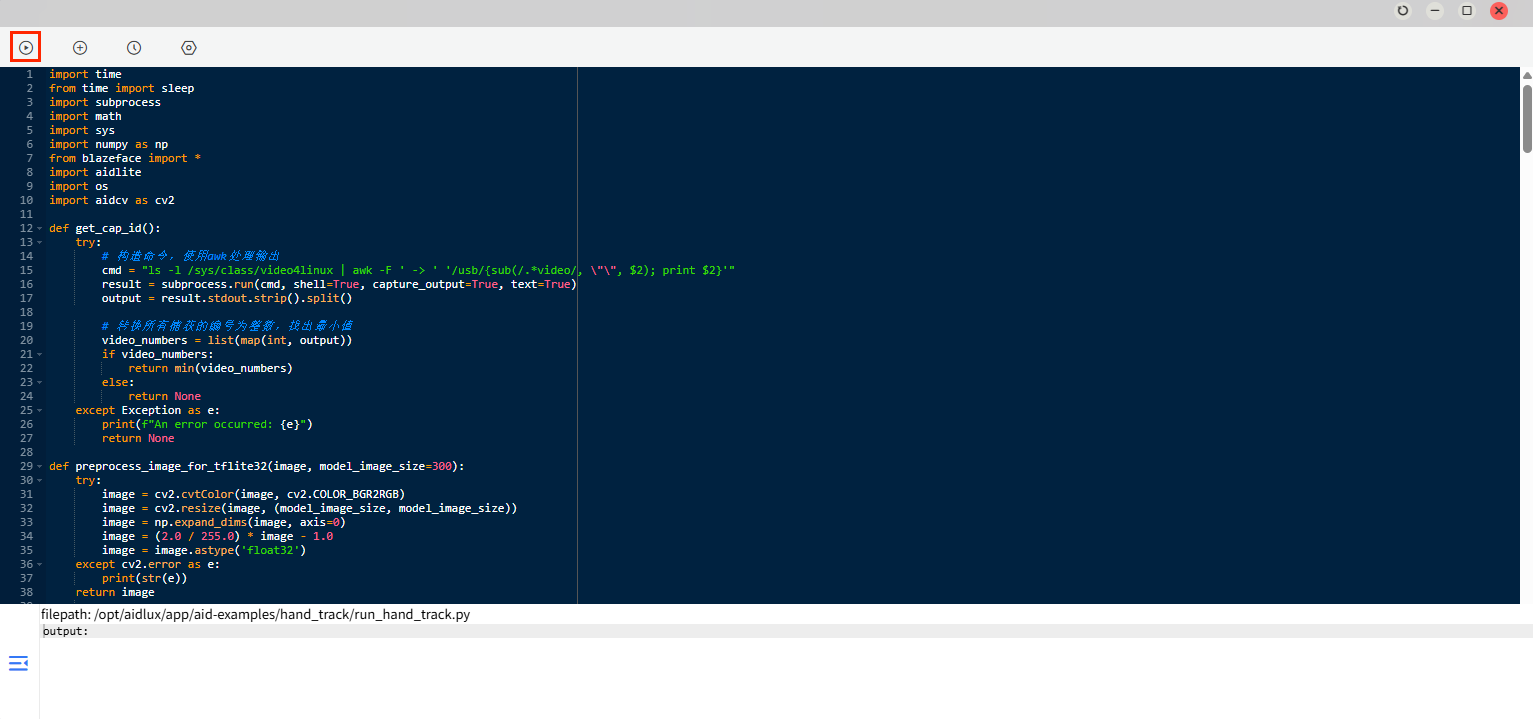Click the scroll-up arrow of the editor scrollbar
This screenshot has height=719, width=1533.
click(x=1527, y=75)
